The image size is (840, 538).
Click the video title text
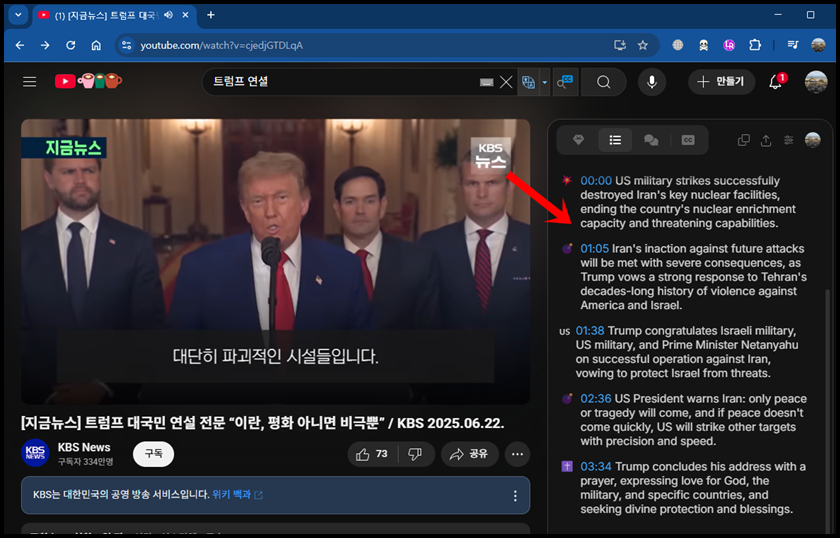262,423
